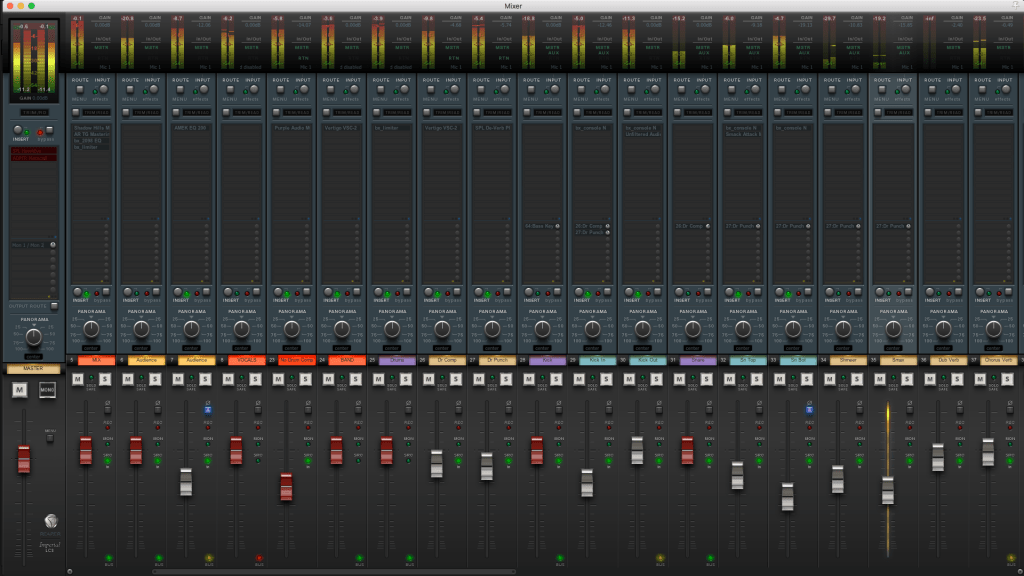
Task: Click the bus indicator at bottom of MIX channel
Action: 108,558
